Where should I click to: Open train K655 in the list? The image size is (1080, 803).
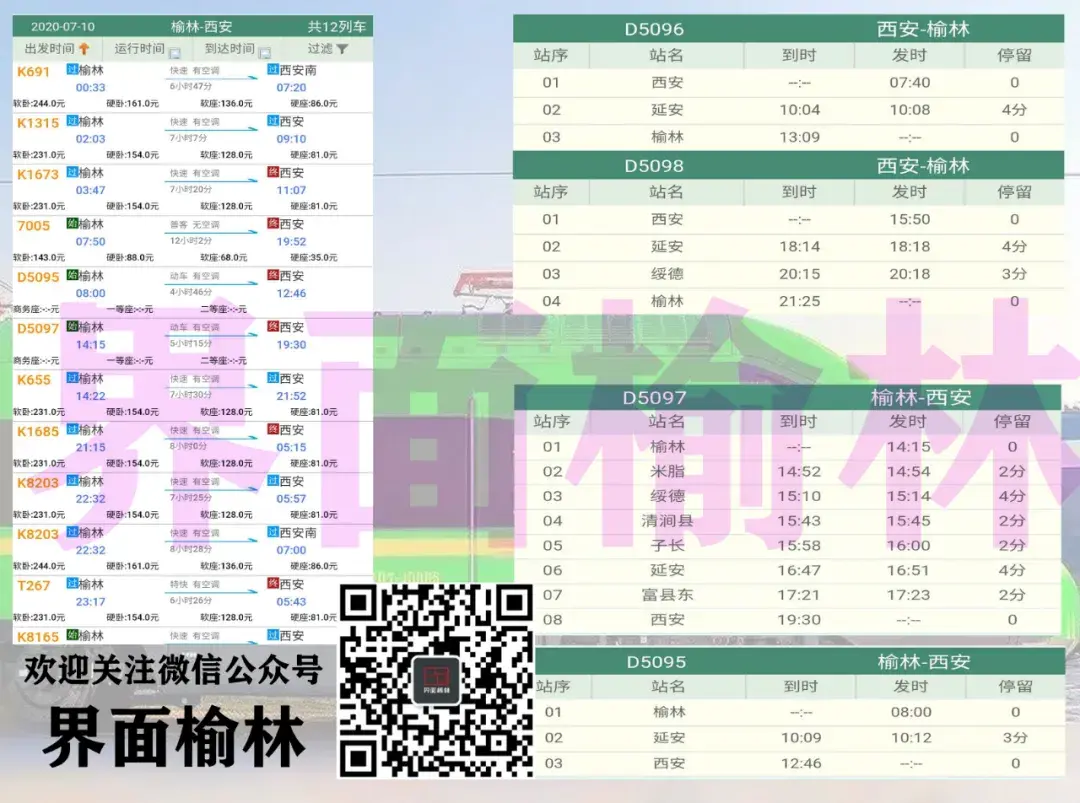pyautogui.click(x=33, y=380)
